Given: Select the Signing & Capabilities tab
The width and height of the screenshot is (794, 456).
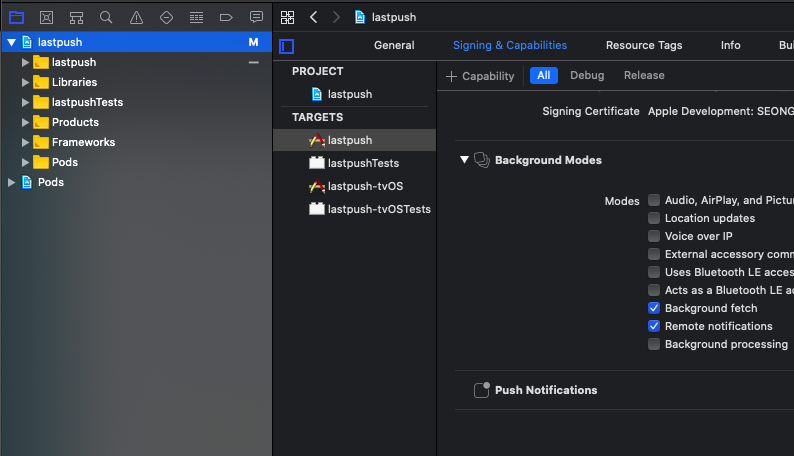Looking at the screenshot, I should (510, 45).
